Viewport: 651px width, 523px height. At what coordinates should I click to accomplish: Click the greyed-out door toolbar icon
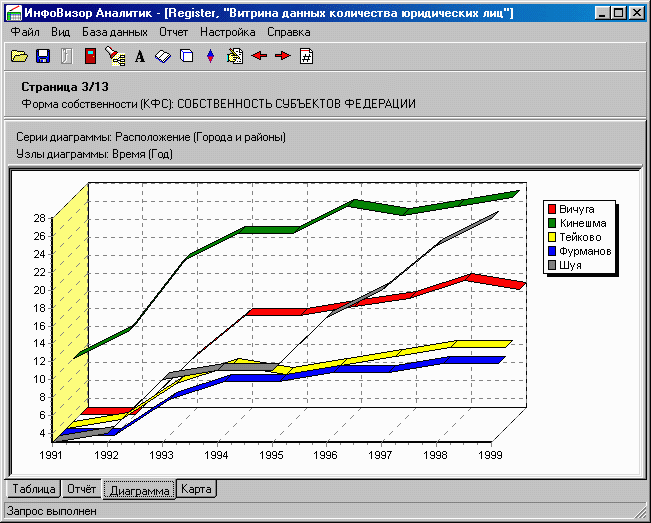66,56
